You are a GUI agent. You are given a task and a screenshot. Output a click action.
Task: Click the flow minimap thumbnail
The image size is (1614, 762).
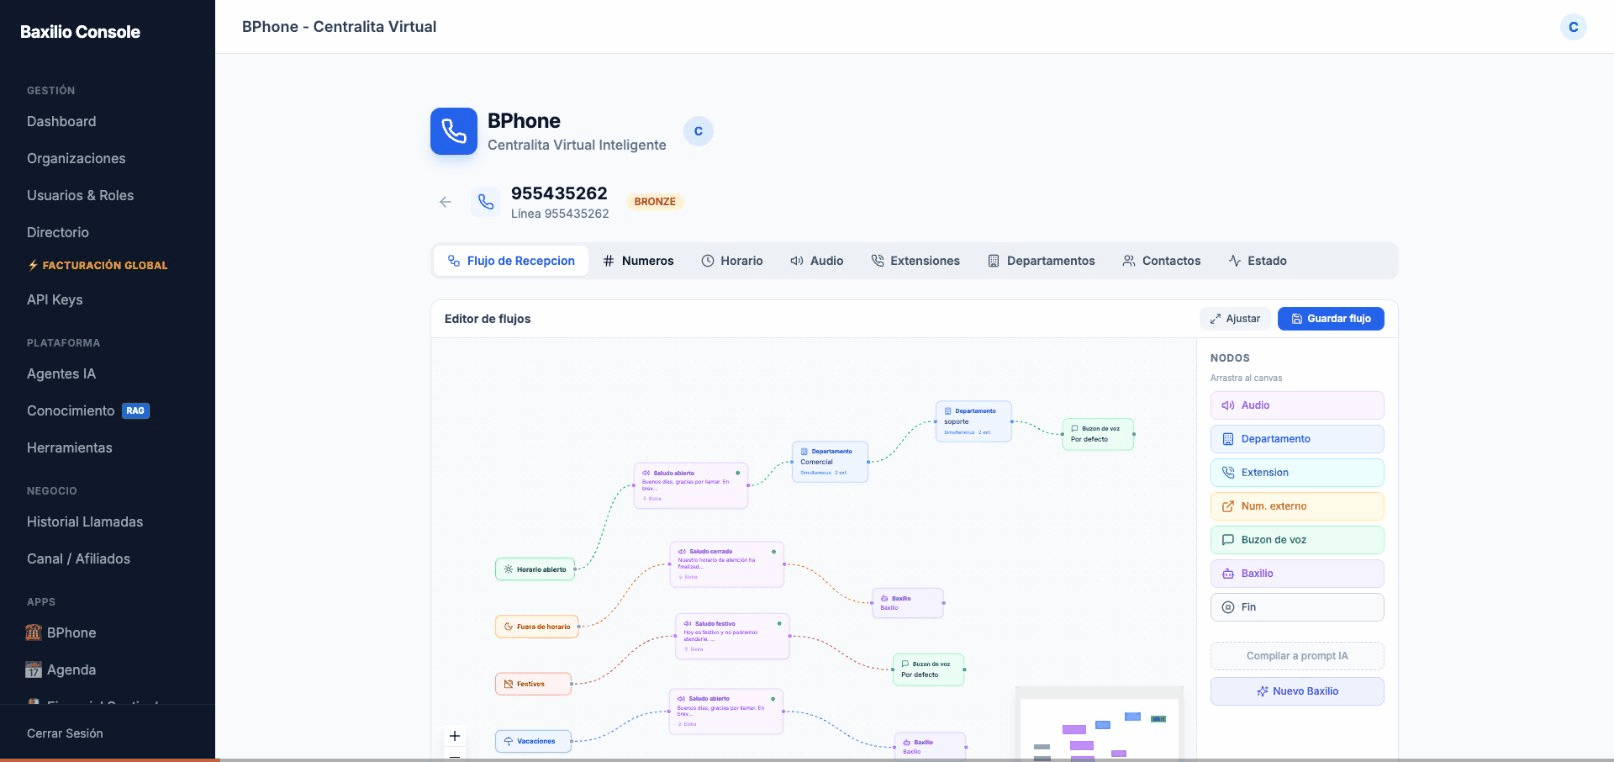[1099, 727]
